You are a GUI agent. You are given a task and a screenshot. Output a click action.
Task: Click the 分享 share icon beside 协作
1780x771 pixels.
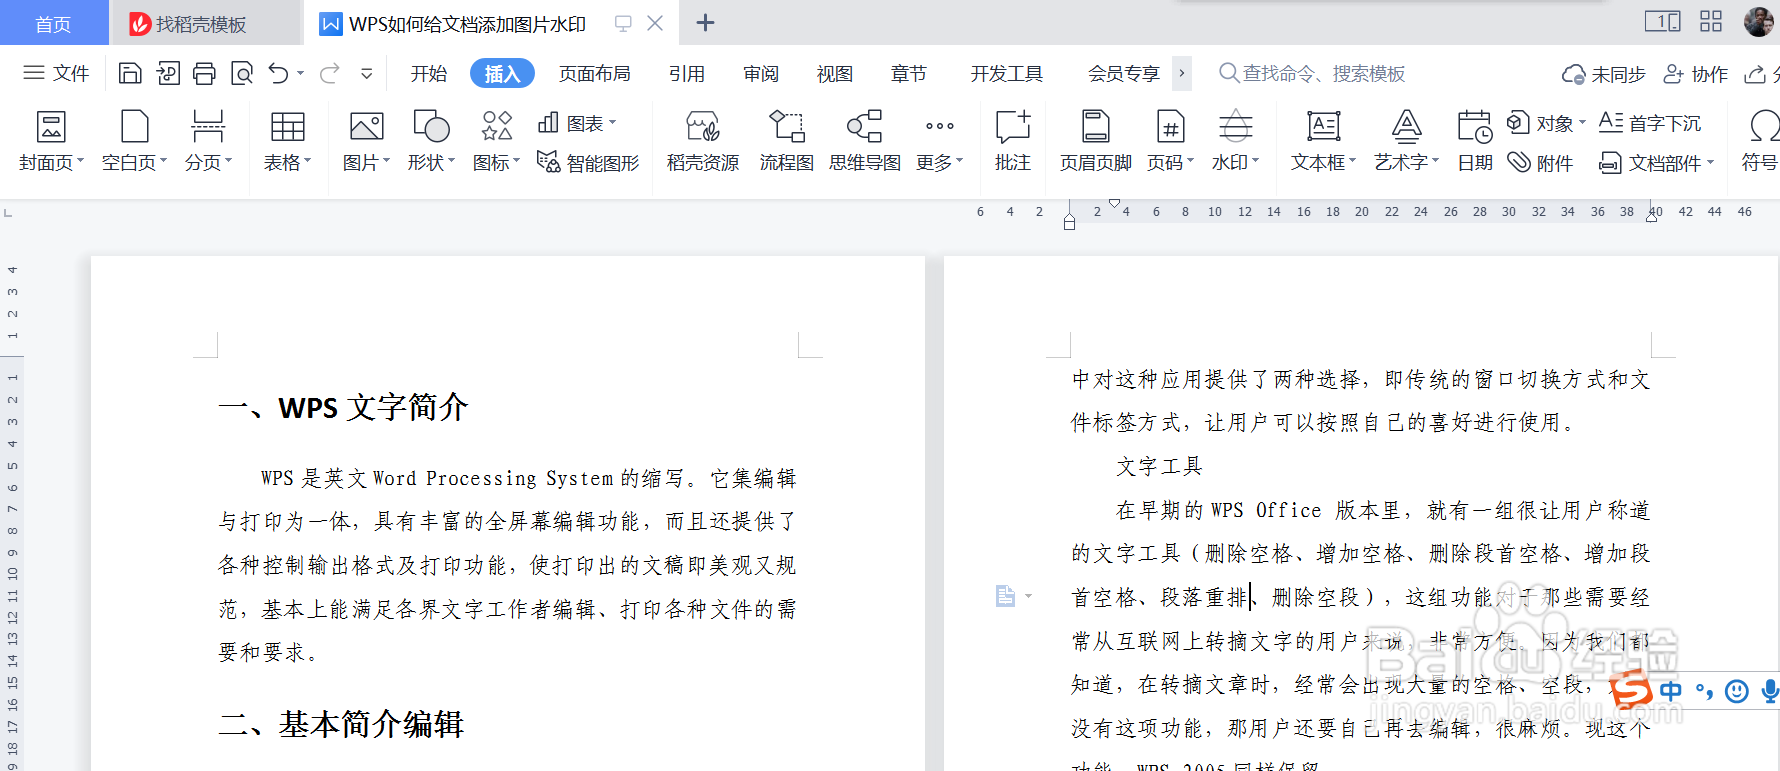1756,74
